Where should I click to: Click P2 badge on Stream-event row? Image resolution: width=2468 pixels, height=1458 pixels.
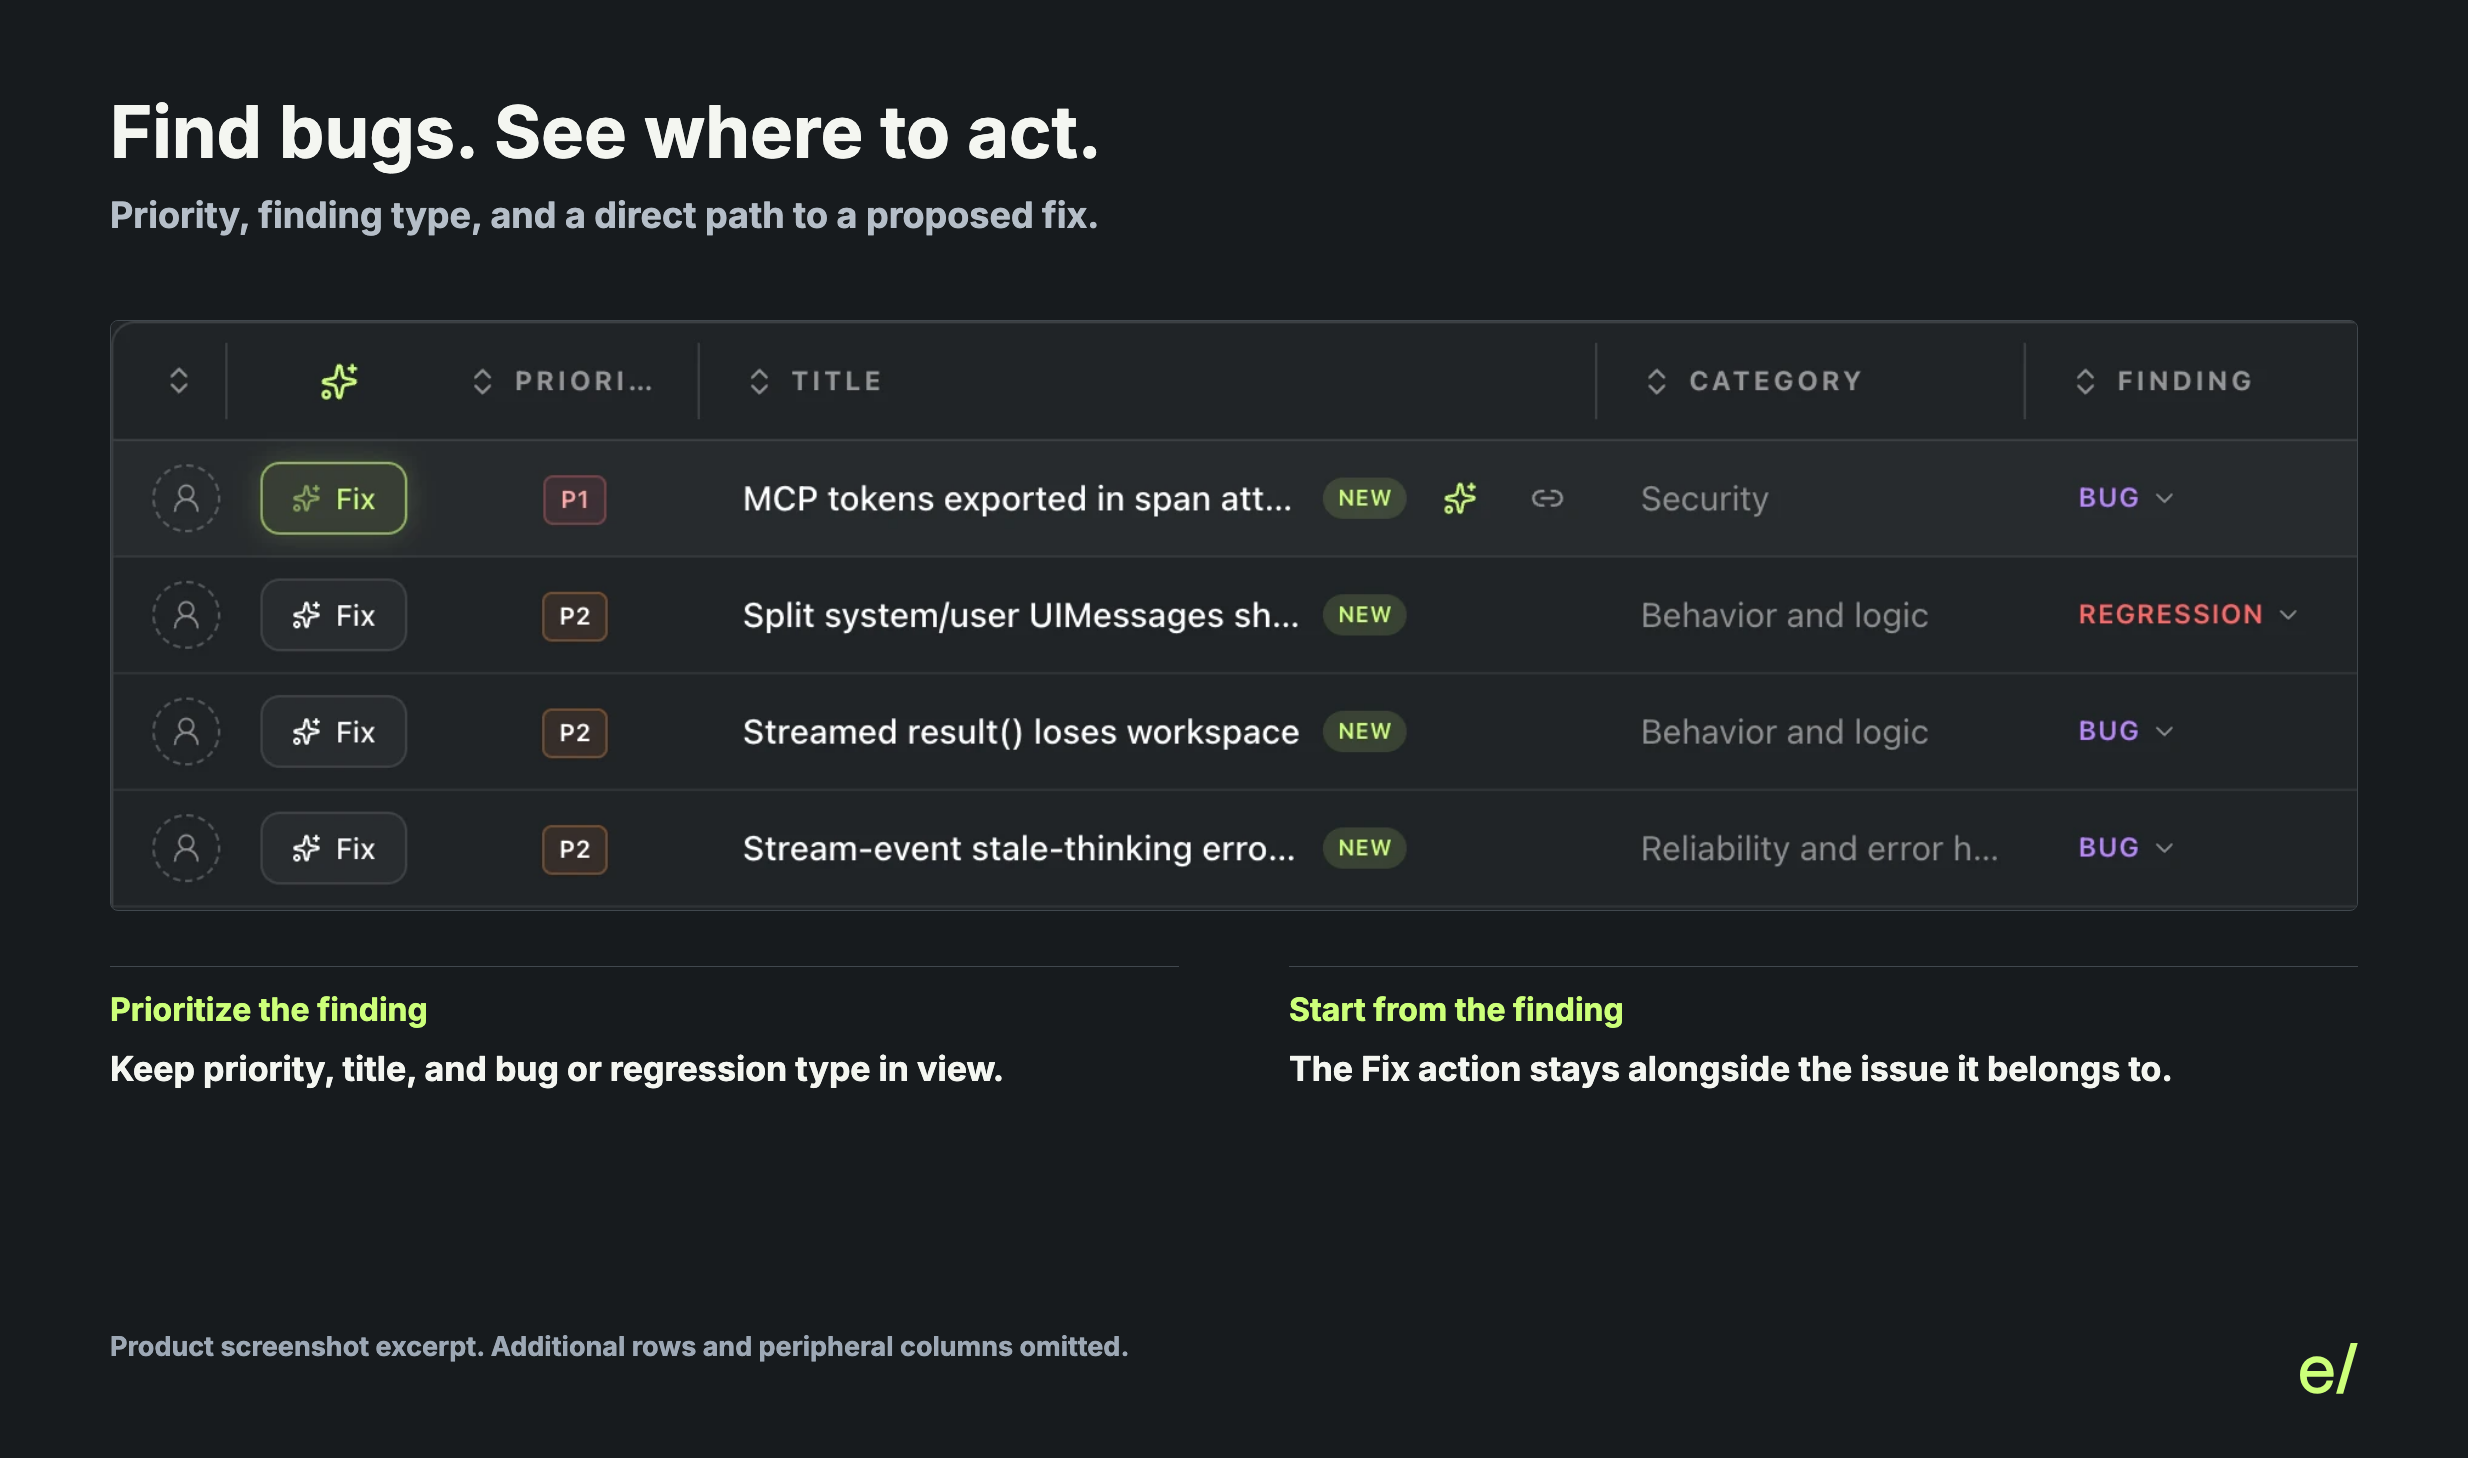click(x=575, y=849)
